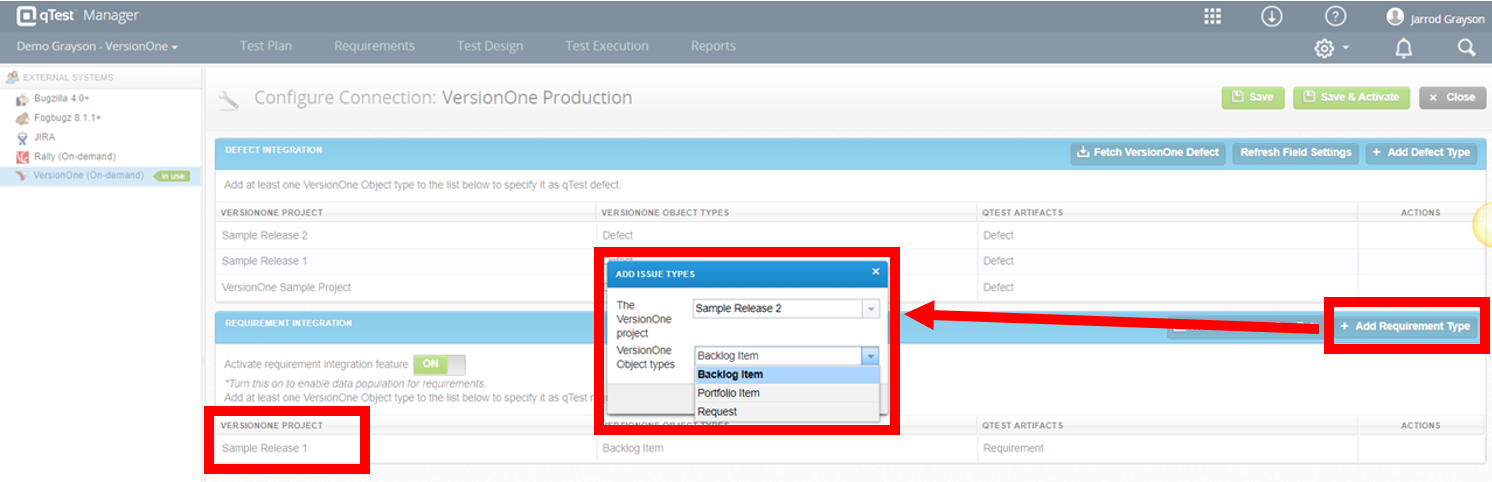
Task: Open the apps grid icon
Action: pyautogui.click(x=1212, y=16)
